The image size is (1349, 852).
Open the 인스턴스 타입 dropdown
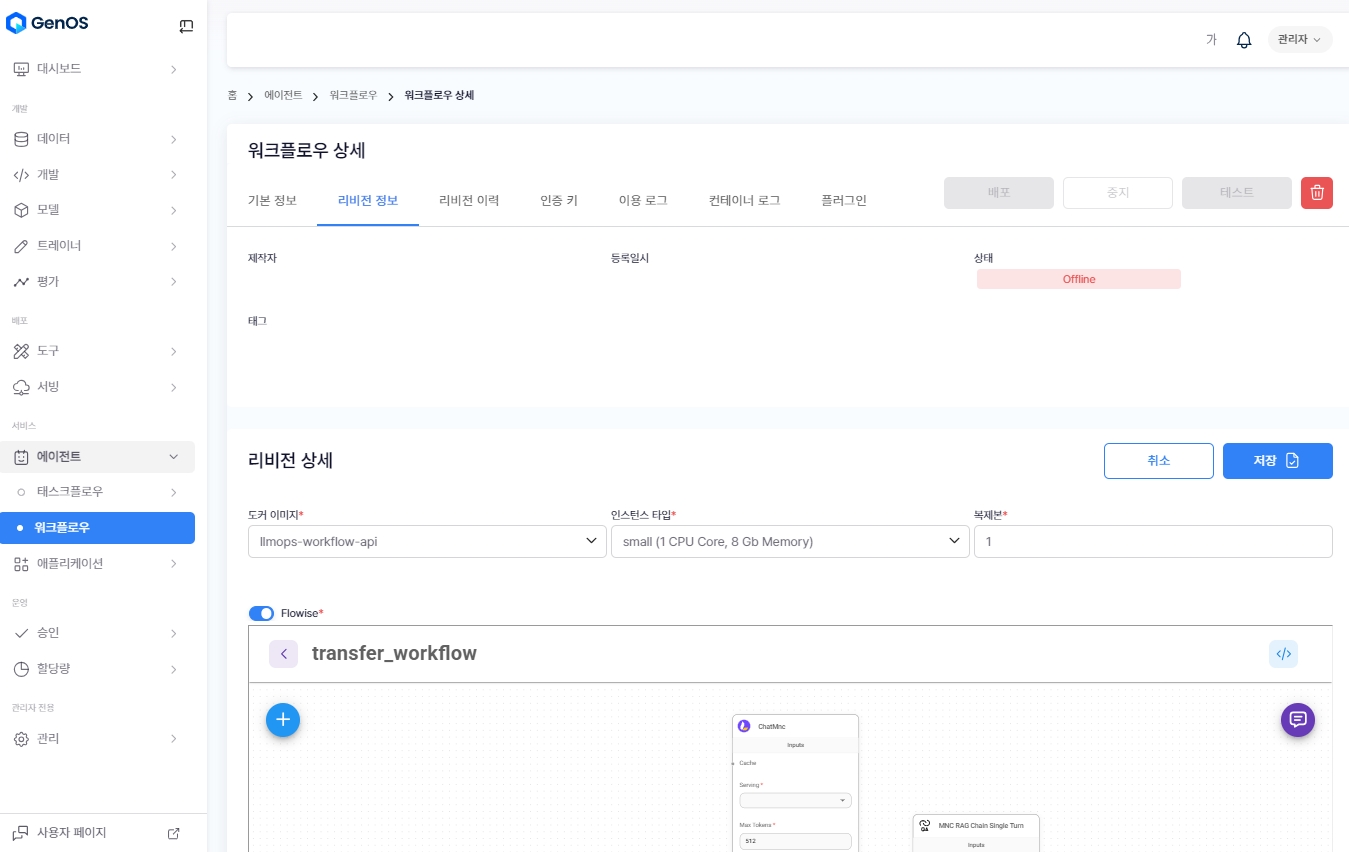point(789,542)
